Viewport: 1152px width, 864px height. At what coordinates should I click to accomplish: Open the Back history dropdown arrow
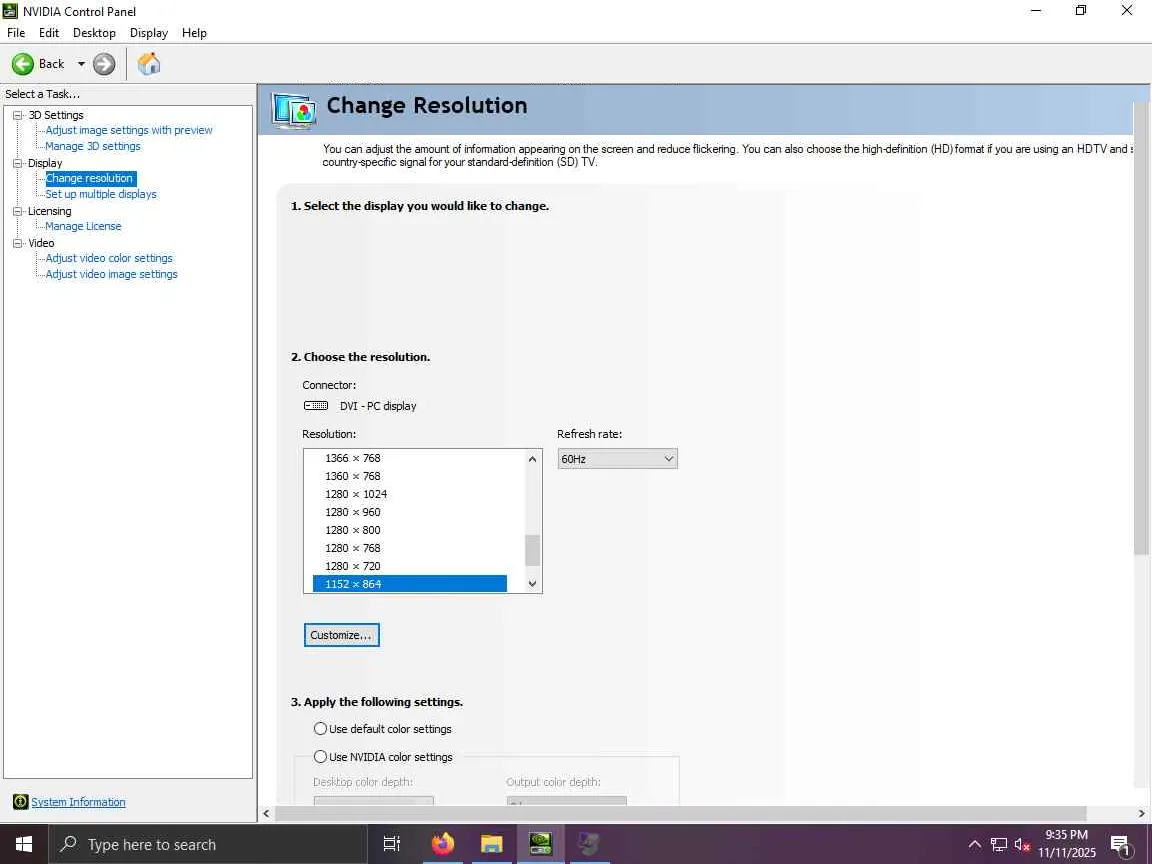click(81, 64)
